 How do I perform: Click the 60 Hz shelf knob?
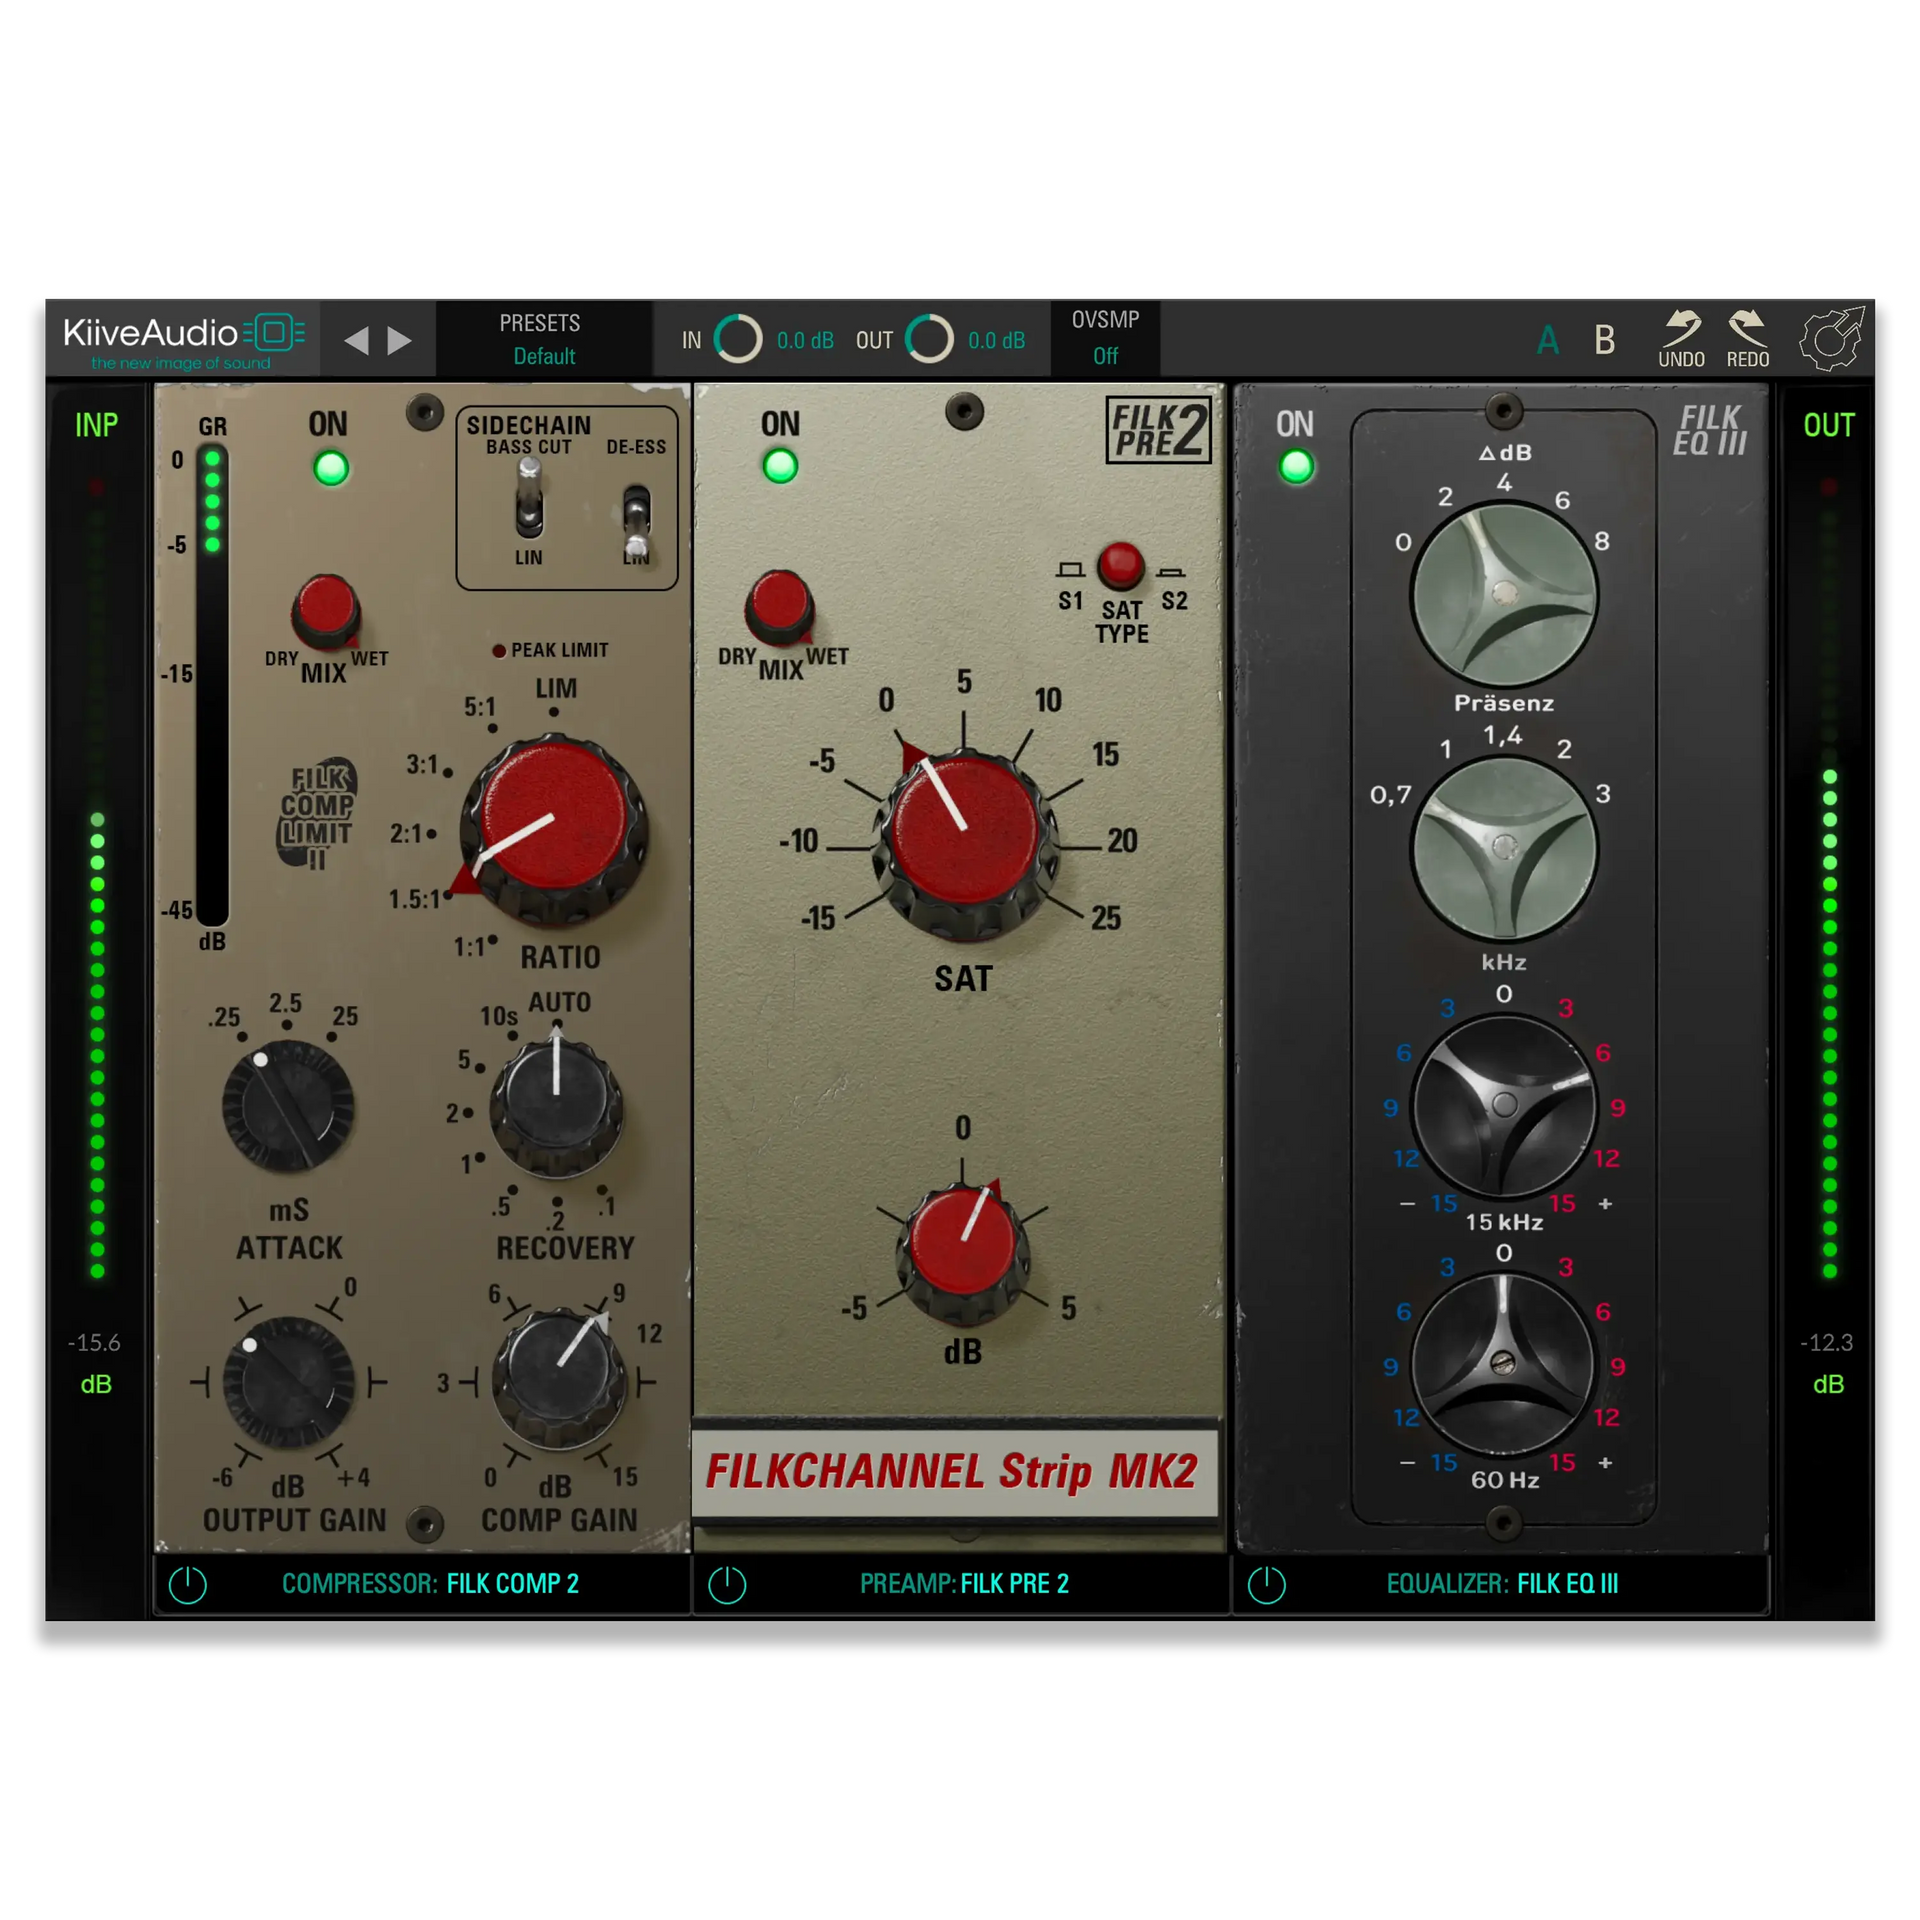1503,1362
